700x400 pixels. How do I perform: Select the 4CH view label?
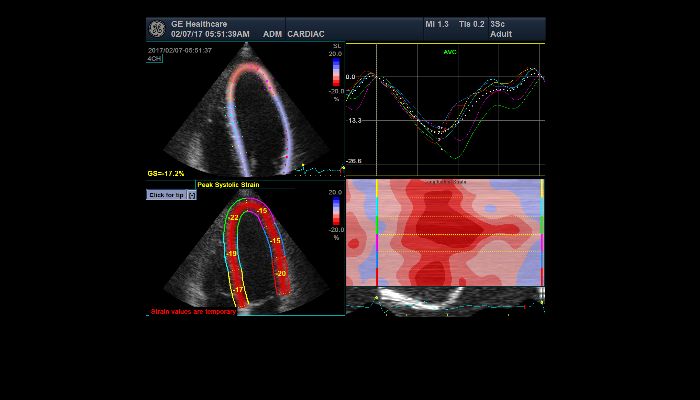pos(155,59)
